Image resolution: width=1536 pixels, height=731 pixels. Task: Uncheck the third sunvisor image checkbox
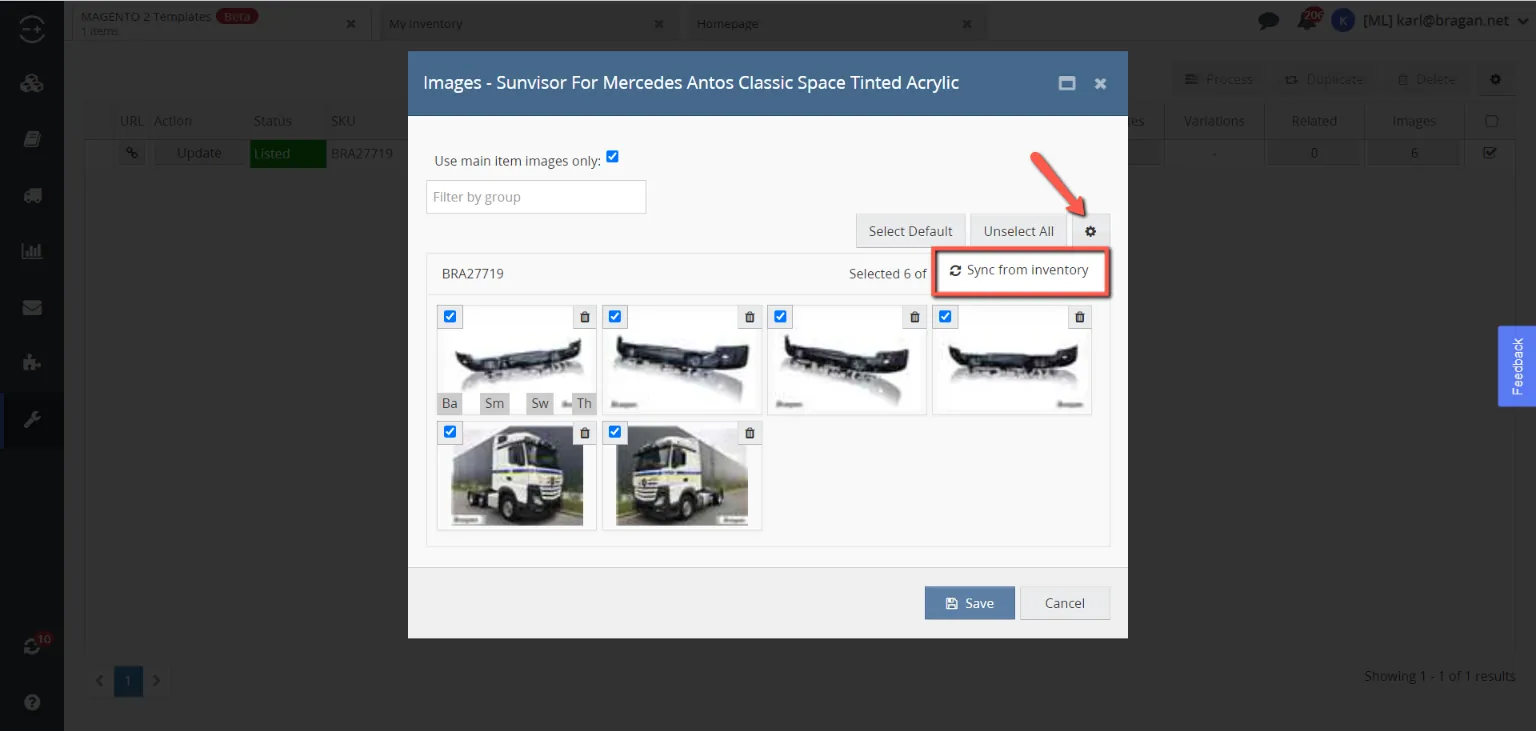tap(780, 317)
